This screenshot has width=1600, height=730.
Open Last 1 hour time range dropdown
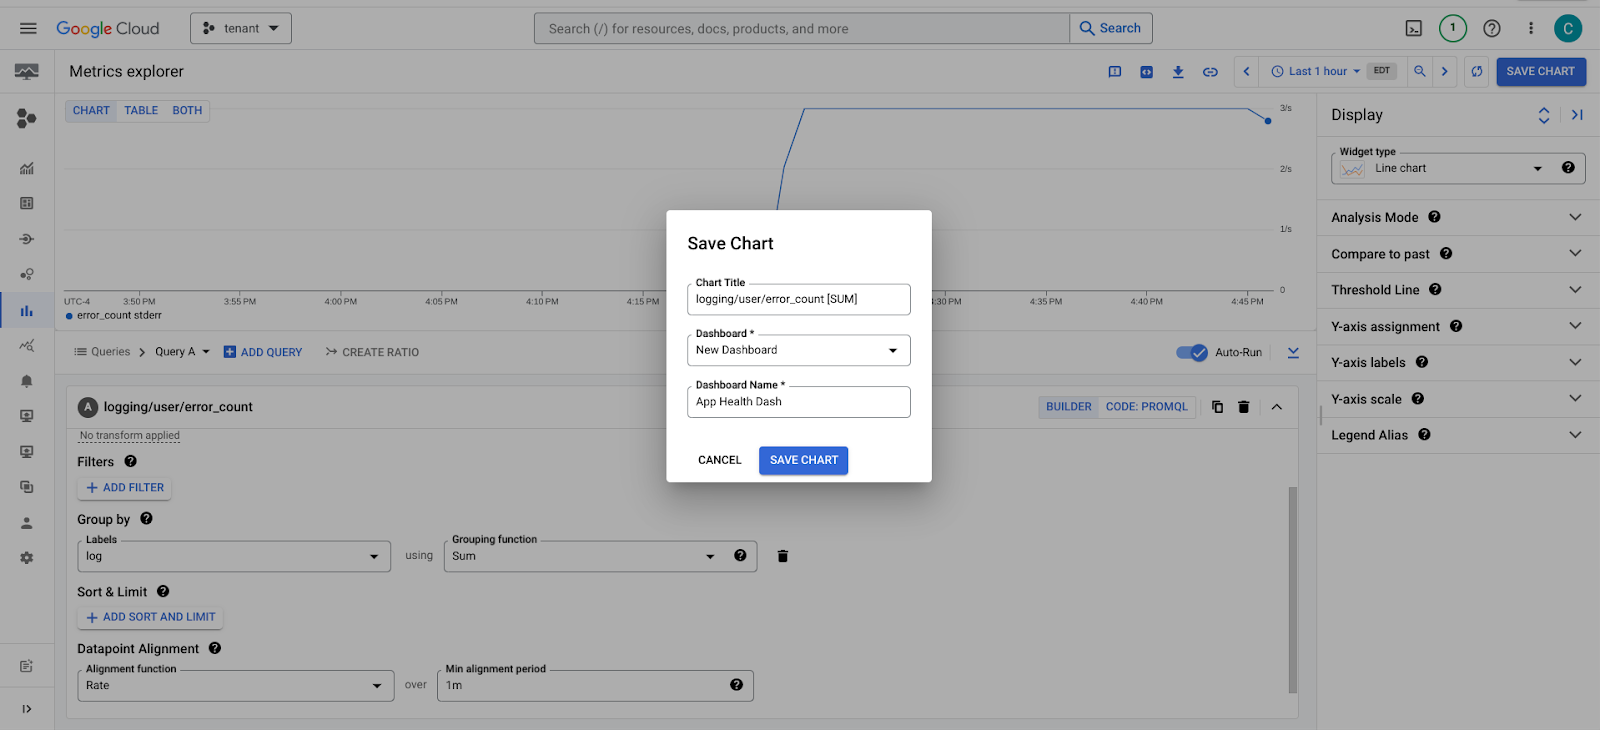(x=1316, y=71)
